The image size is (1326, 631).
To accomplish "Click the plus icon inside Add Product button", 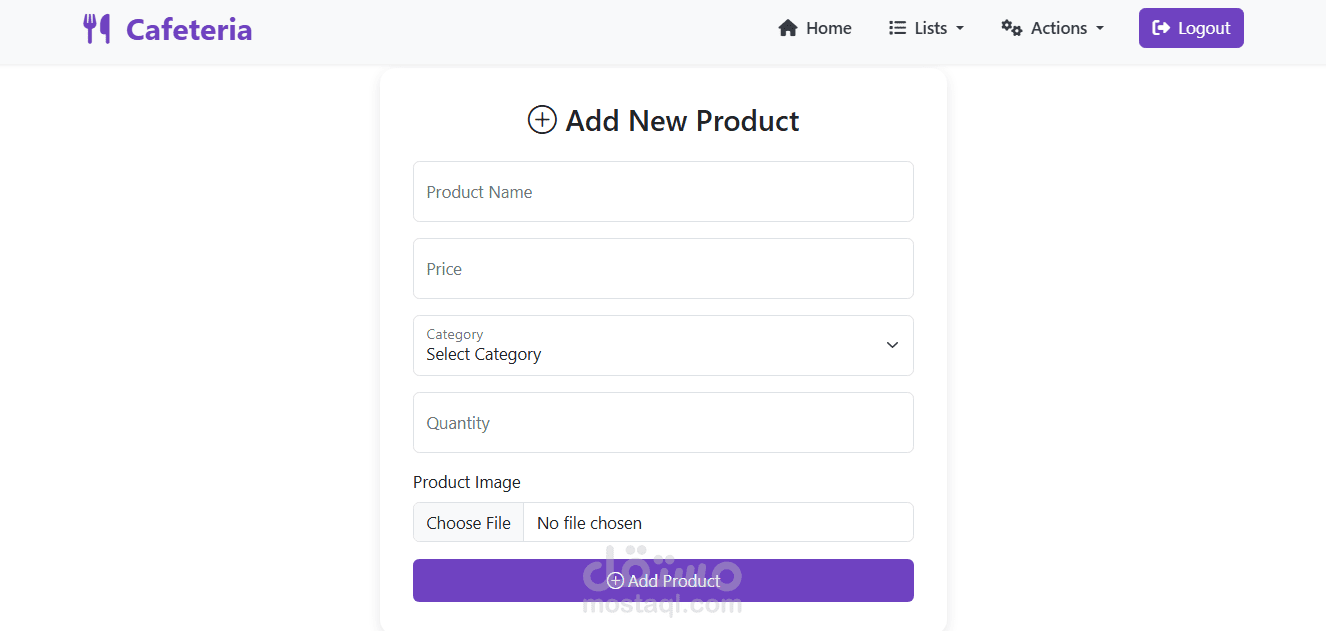I will [615, 581].
